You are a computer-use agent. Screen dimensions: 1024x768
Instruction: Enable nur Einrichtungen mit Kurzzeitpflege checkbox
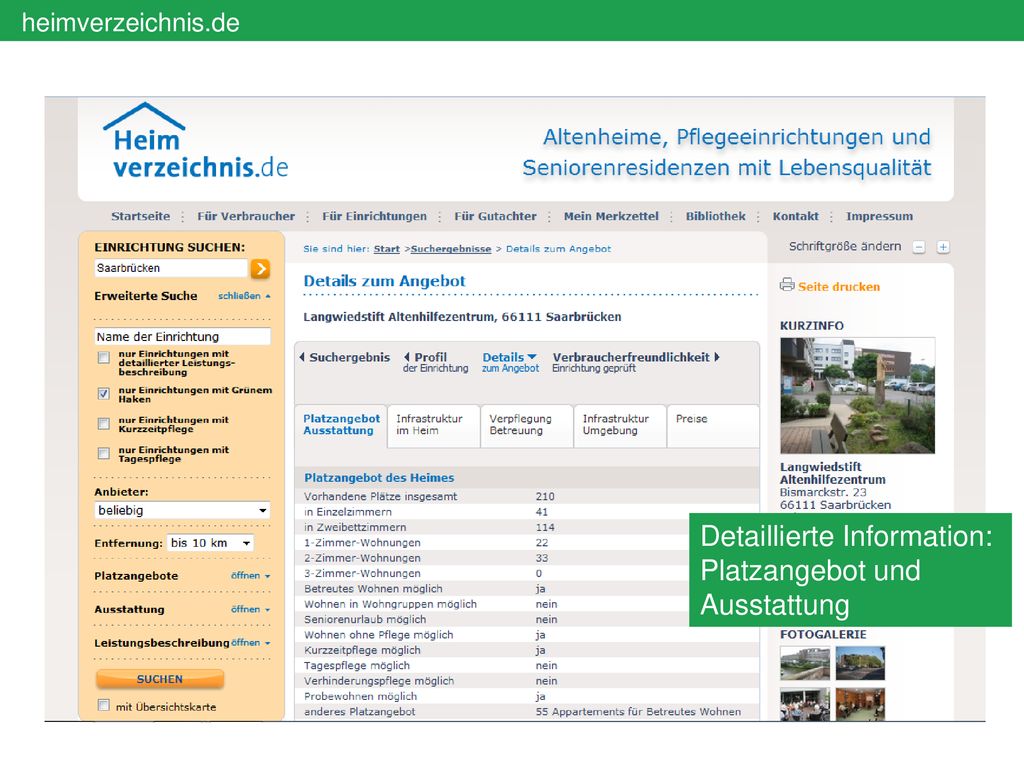click(x=103, y=424)
